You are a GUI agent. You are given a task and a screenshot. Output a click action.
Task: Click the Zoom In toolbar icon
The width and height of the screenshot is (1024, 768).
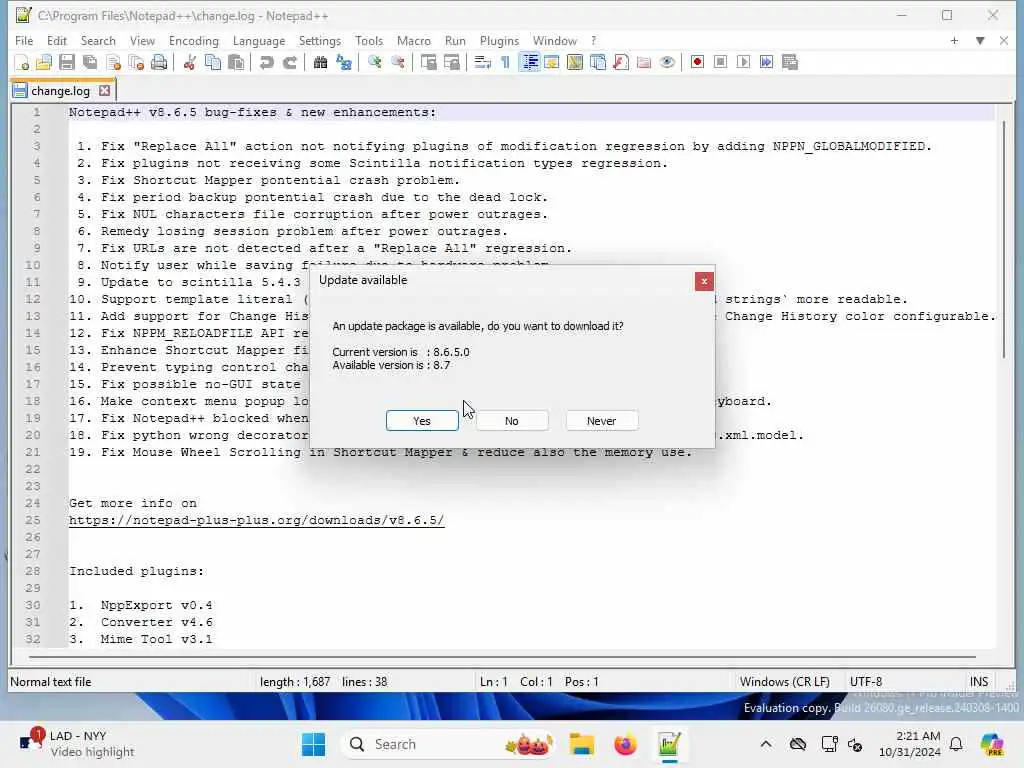375,63
